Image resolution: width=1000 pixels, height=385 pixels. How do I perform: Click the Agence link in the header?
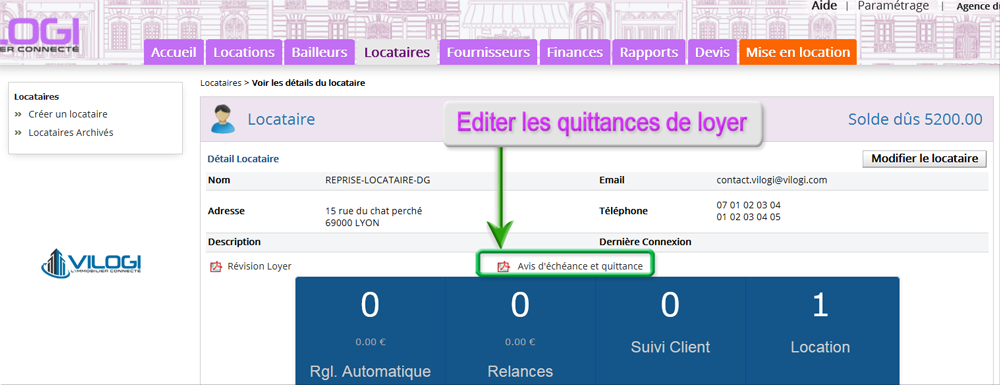pyautogui.click(x=977, y=6)
